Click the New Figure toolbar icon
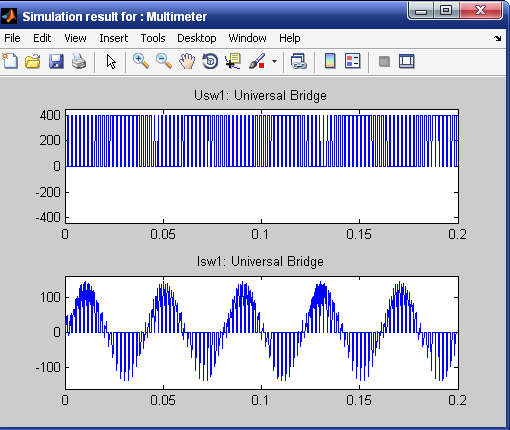510x430 pixels. (x=10, y=61)
